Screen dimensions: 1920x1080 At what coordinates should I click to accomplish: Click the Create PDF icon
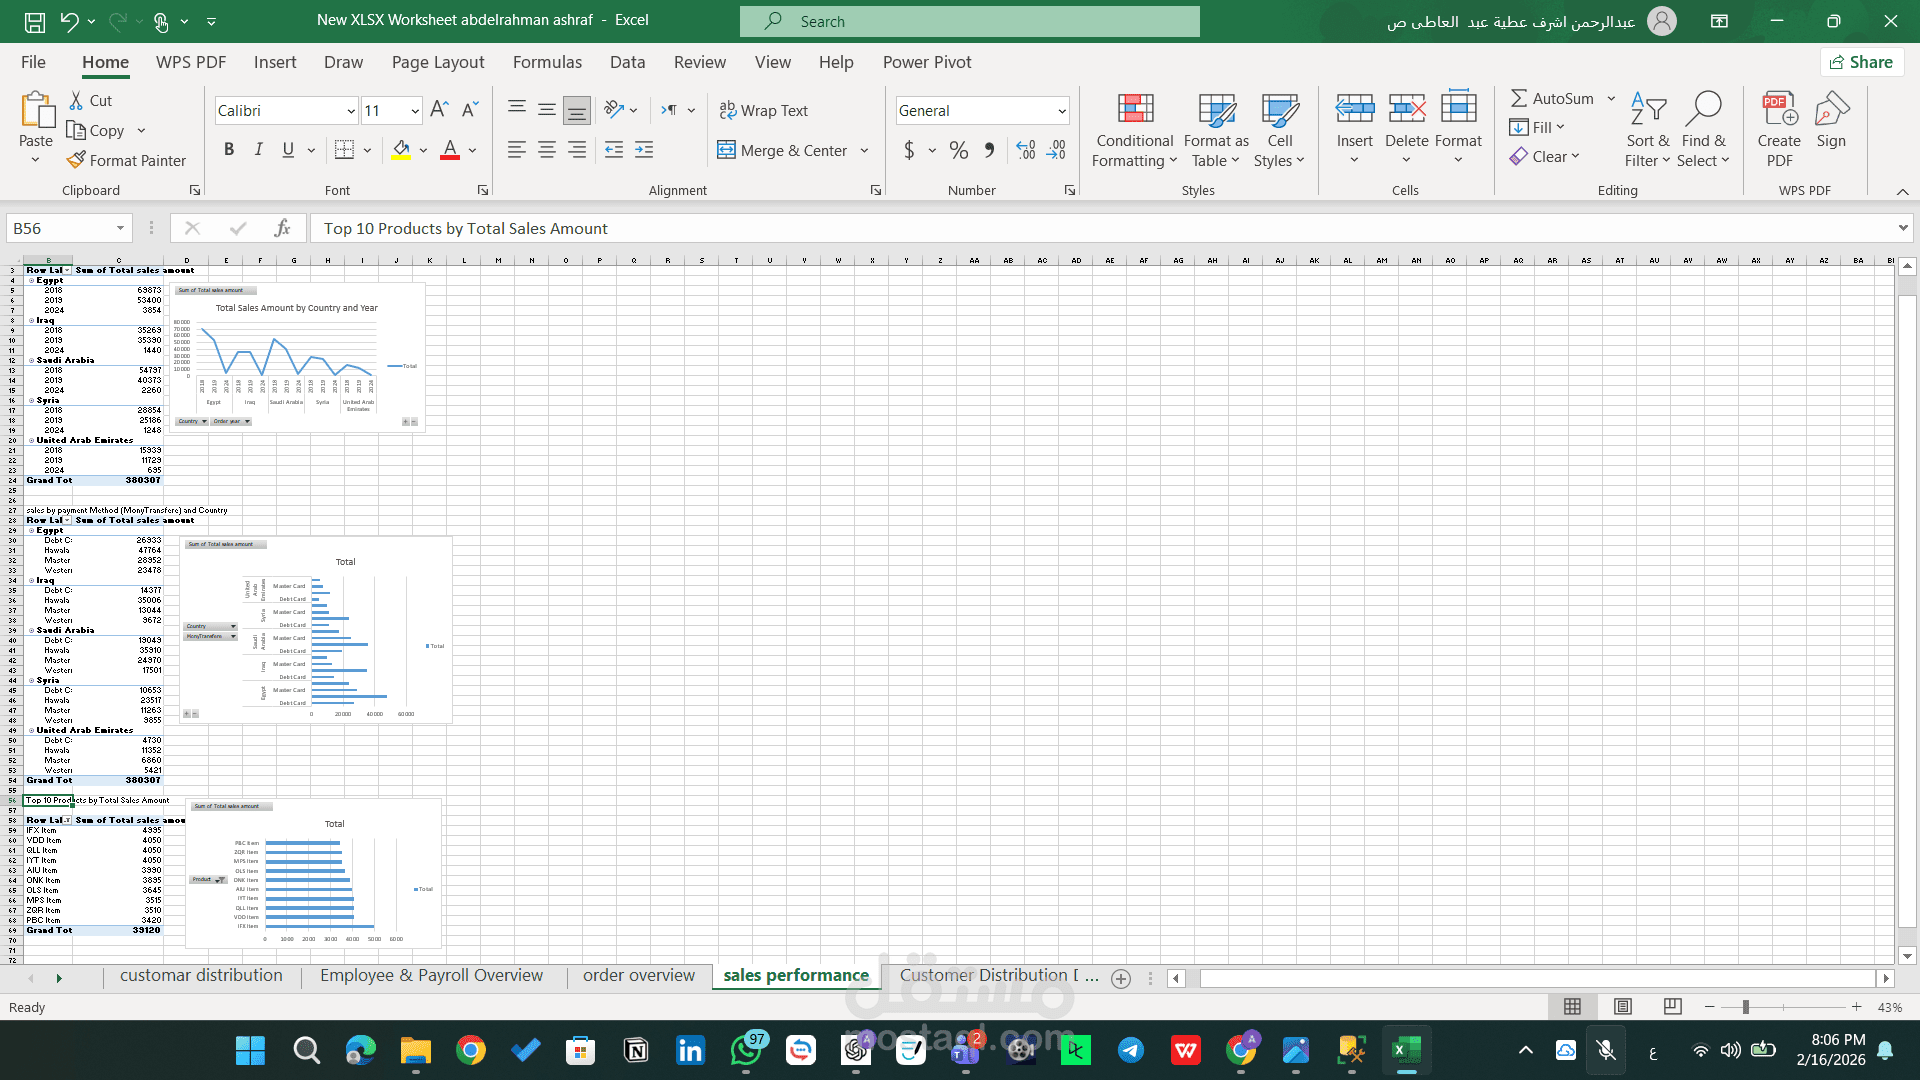click(x=1779, y=109)
